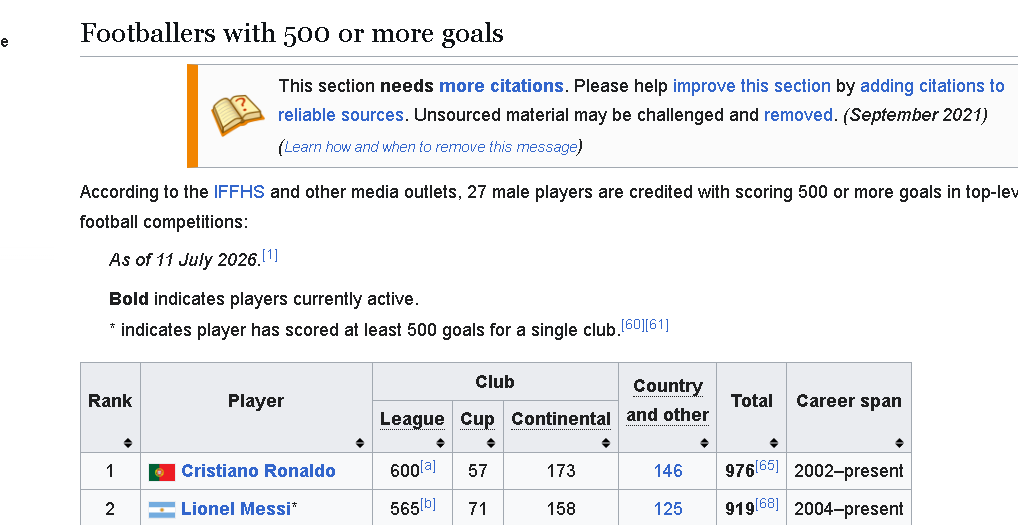Click the Total column sort icon

pos(773,443)
